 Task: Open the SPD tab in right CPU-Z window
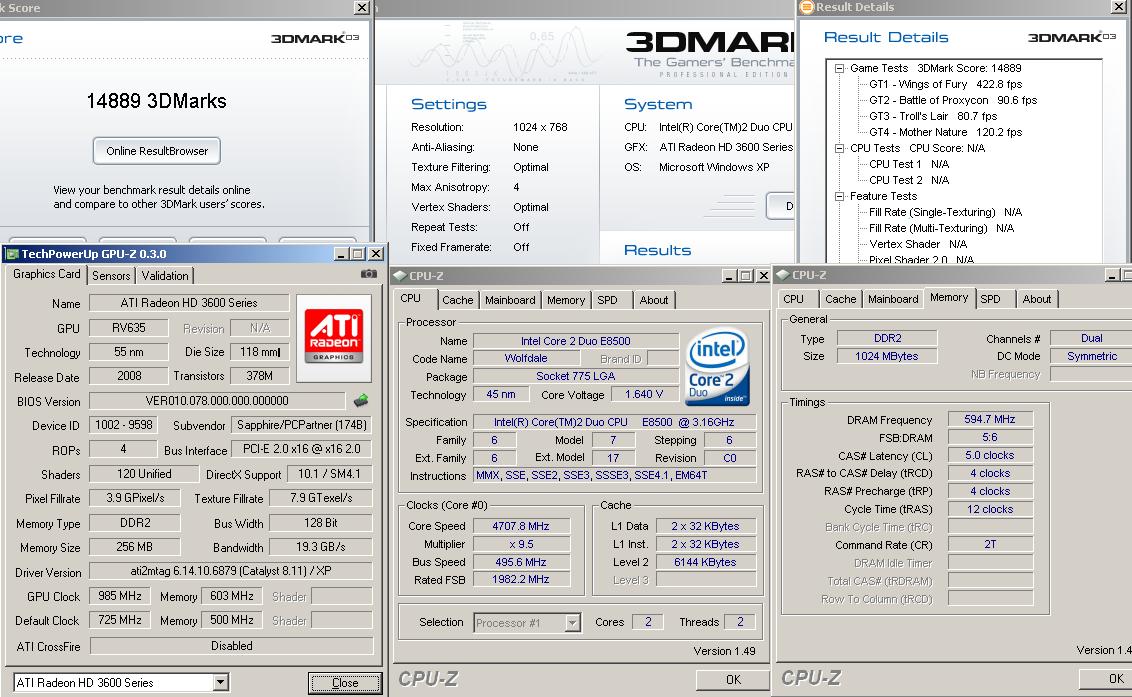coord(990,299)
